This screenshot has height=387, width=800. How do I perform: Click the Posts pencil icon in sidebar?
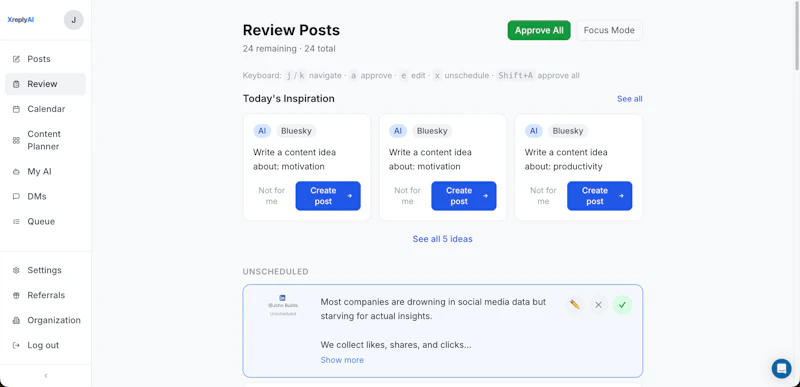16,59
